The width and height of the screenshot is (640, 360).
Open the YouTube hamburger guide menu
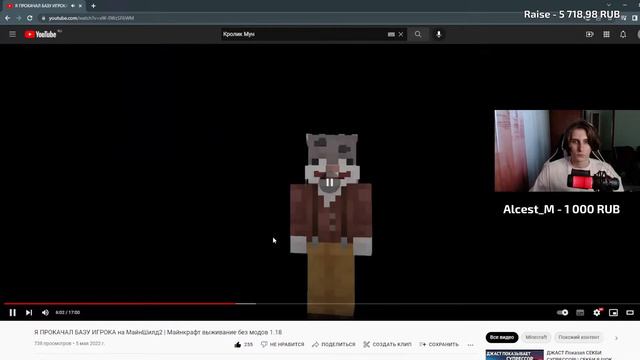point(13,34)
